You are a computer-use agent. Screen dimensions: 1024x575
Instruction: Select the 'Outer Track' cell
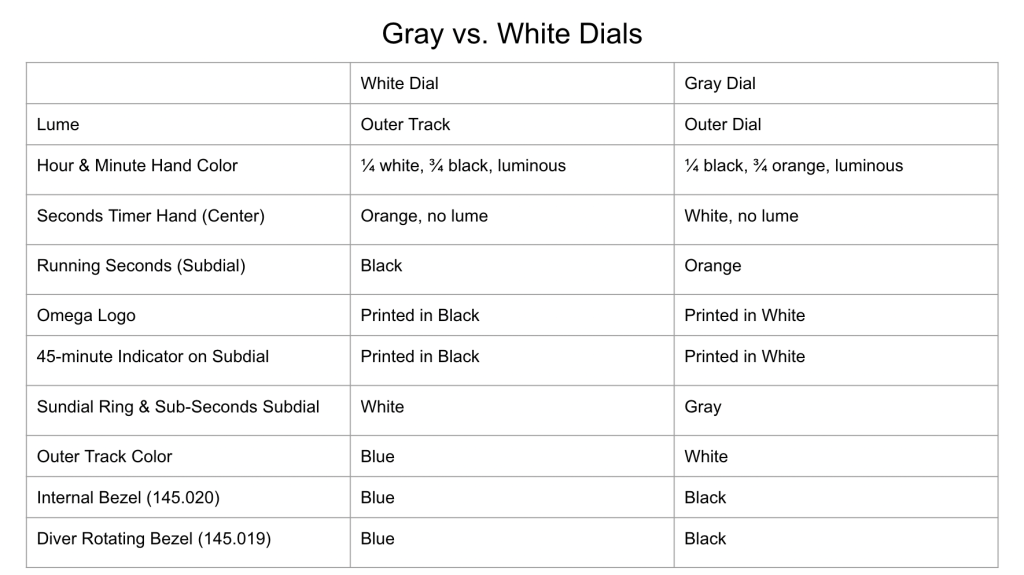click(405, 125)
